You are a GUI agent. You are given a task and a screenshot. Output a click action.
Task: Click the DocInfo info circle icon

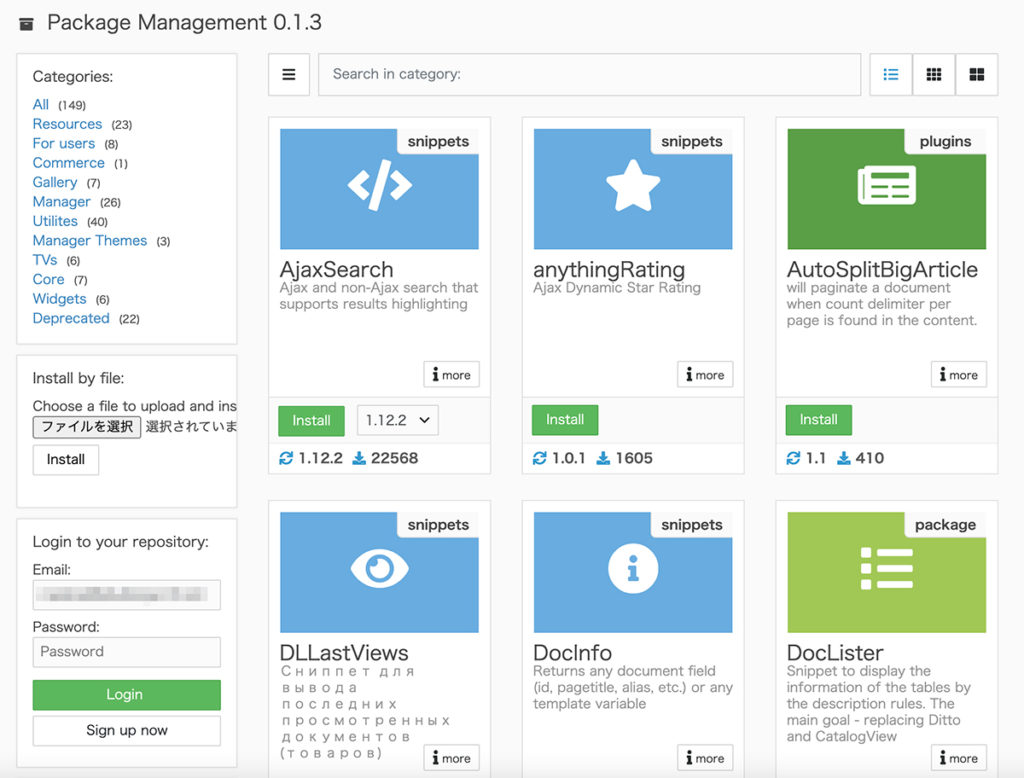pos(633,569)
